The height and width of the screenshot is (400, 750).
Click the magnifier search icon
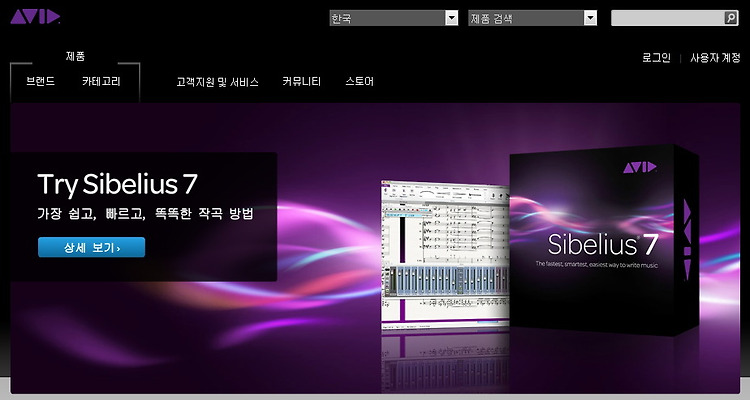tap(731, 18)
